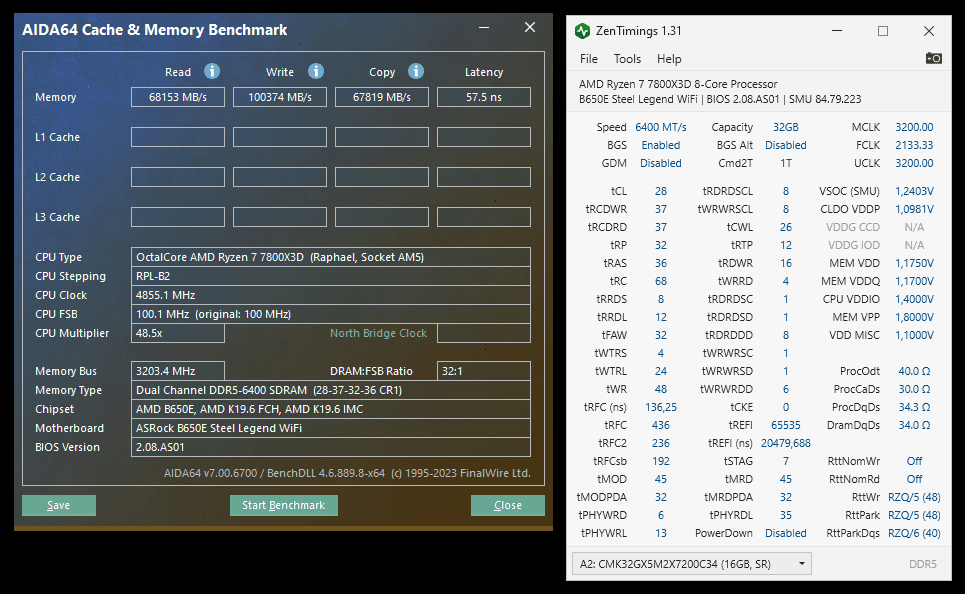Close the ZenTimings window
This screenshot has height=594, width=965.
point(929,31)
